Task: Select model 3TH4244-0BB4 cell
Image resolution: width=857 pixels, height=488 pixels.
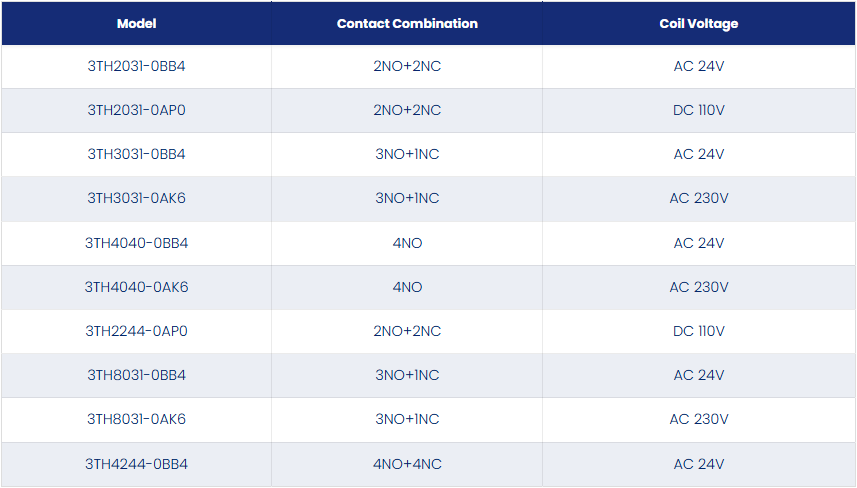Action: coord(137,464)
